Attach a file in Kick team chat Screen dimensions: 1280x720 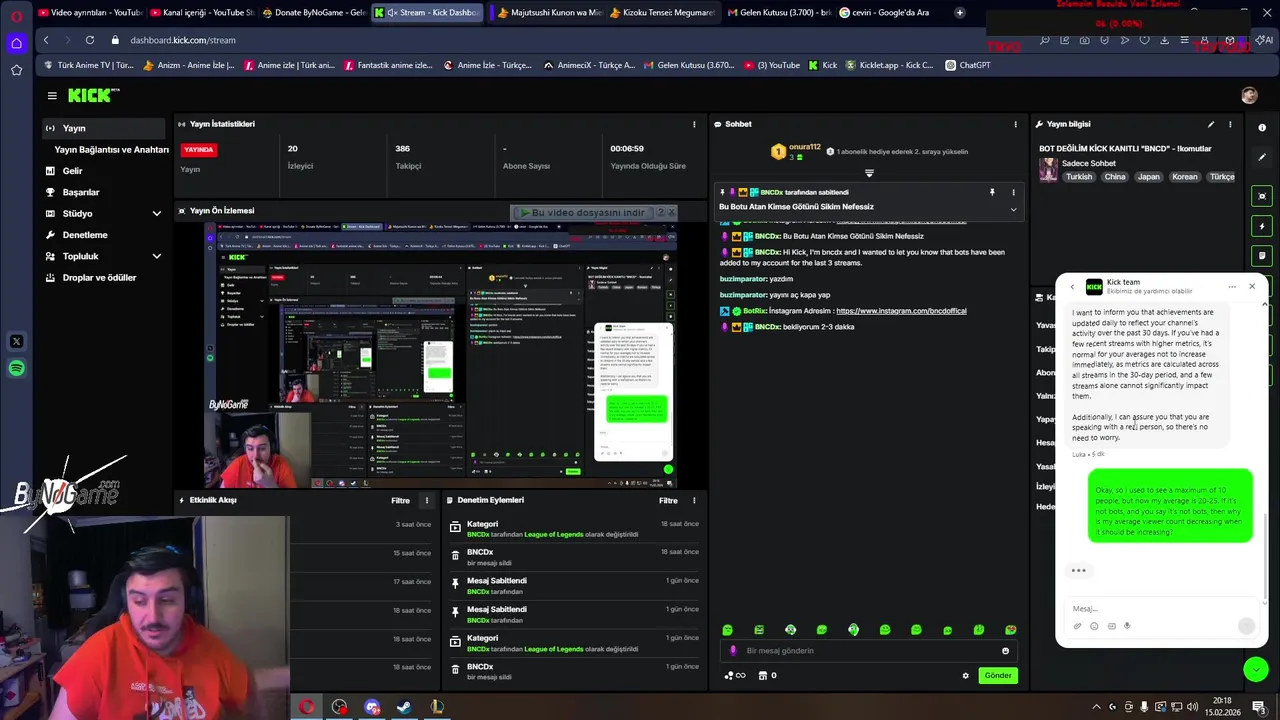(1077, 626)
